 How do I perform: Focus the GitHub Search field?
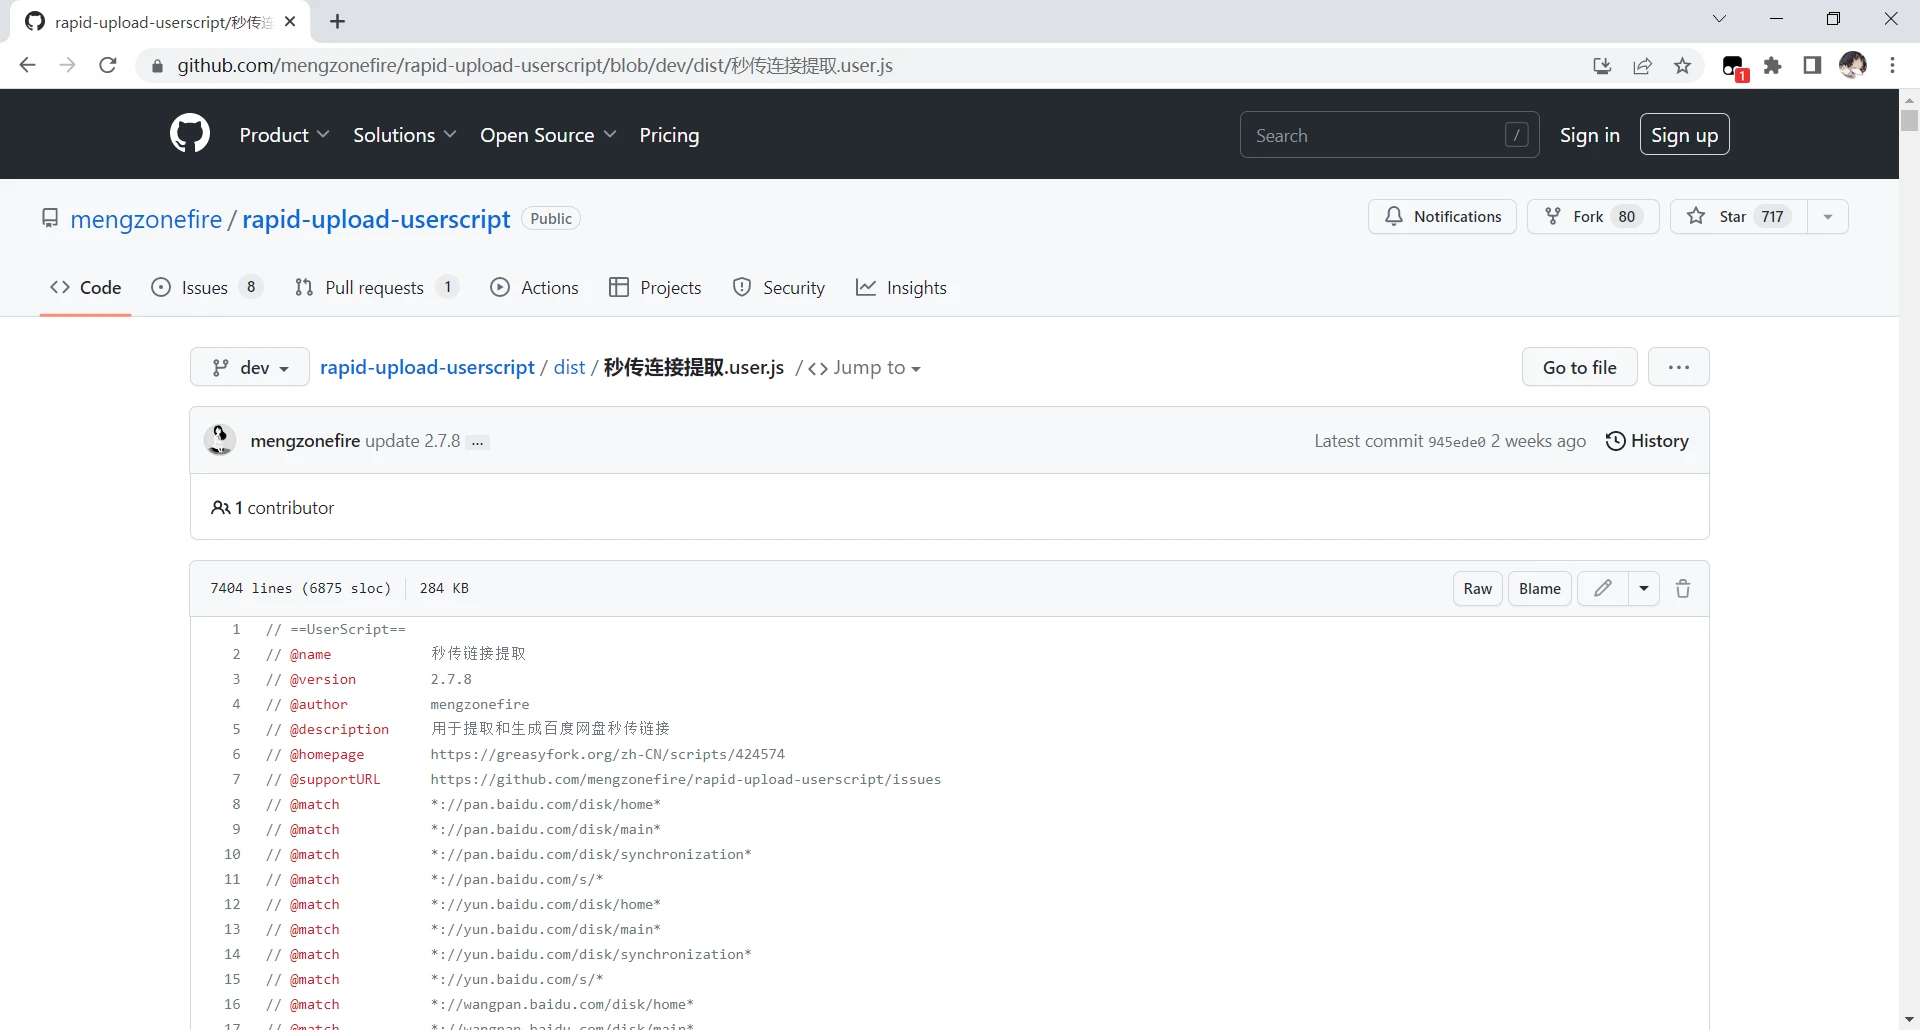point(1389,135)
